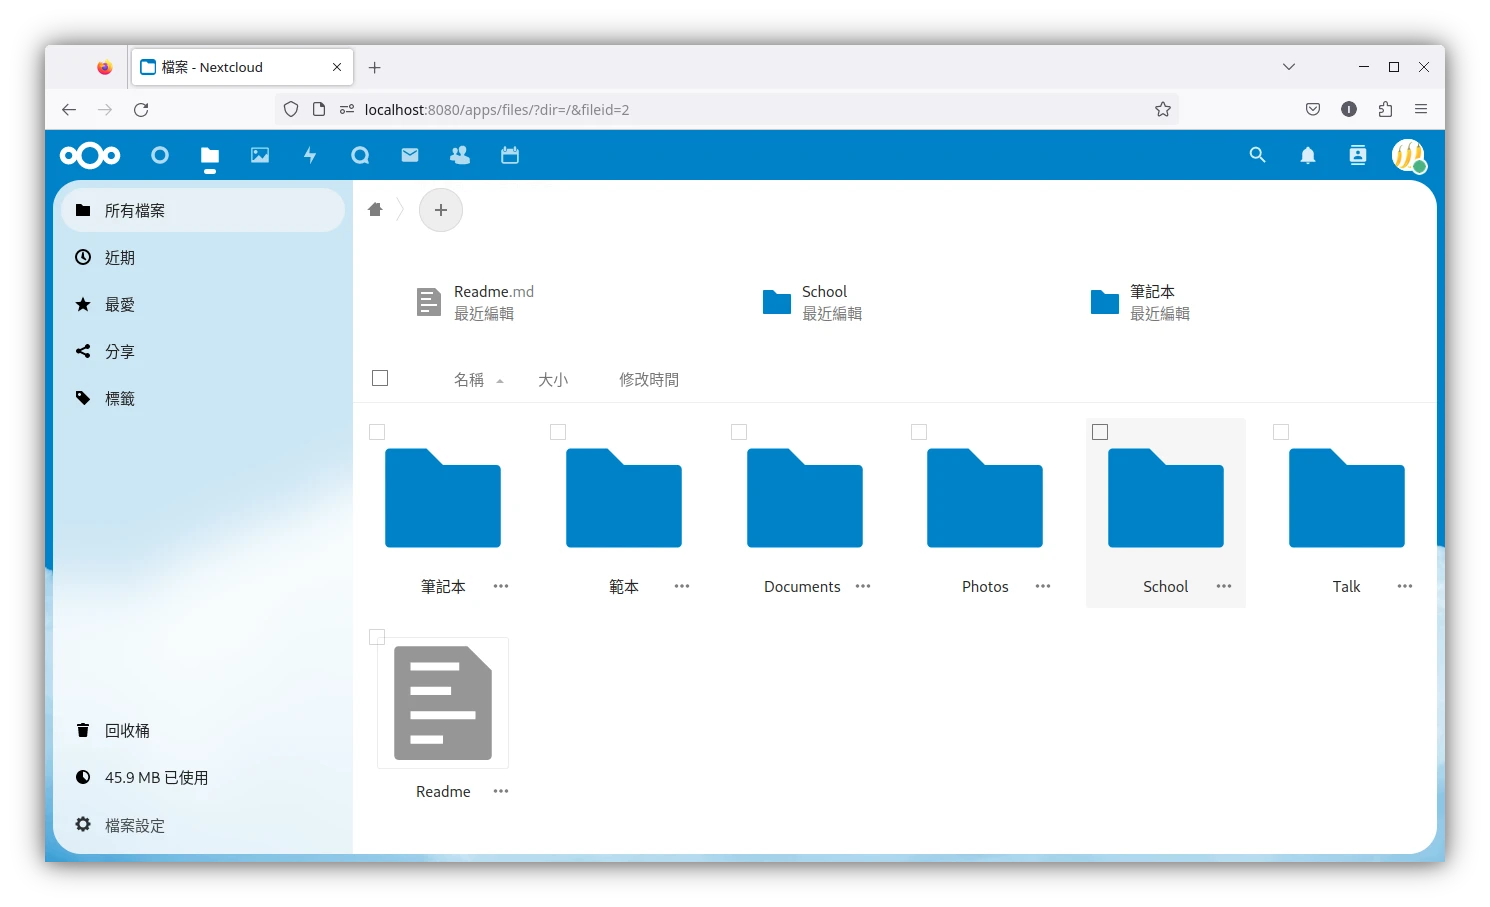Toggle the select-all files checkbox
This screenshot has width=1490, height=907.
tap(380, 378)
